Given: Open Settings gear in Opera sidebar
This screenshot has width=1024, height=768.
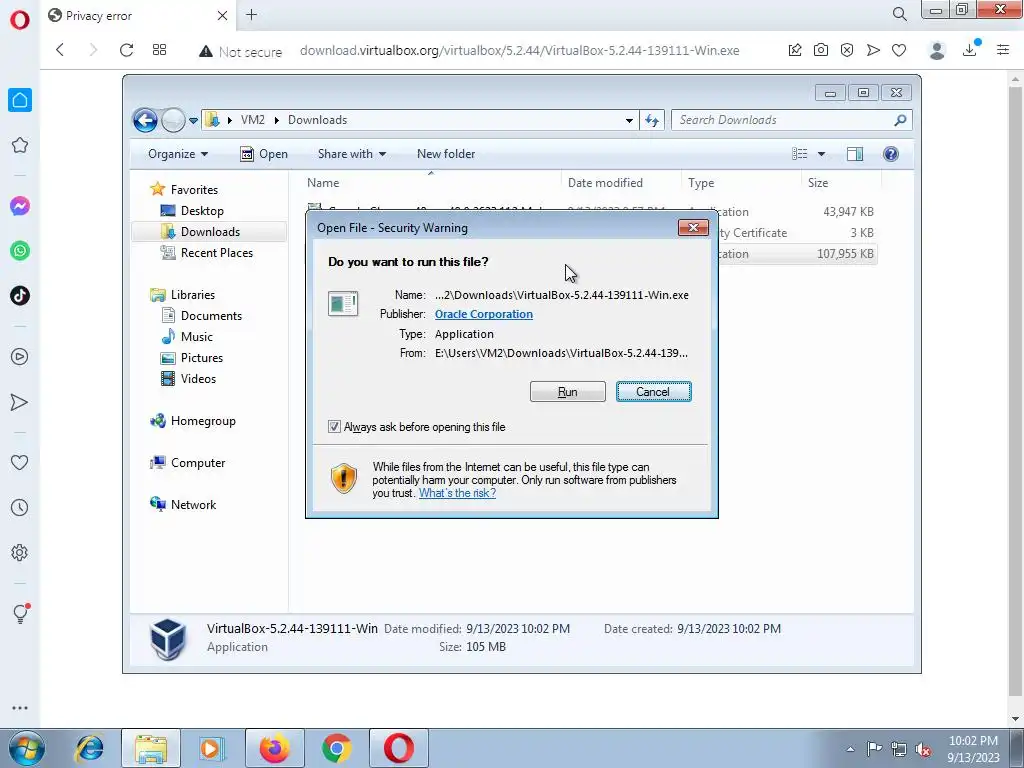Looking at the screenshot, I should pyautogui.click(x=20, y=552).
